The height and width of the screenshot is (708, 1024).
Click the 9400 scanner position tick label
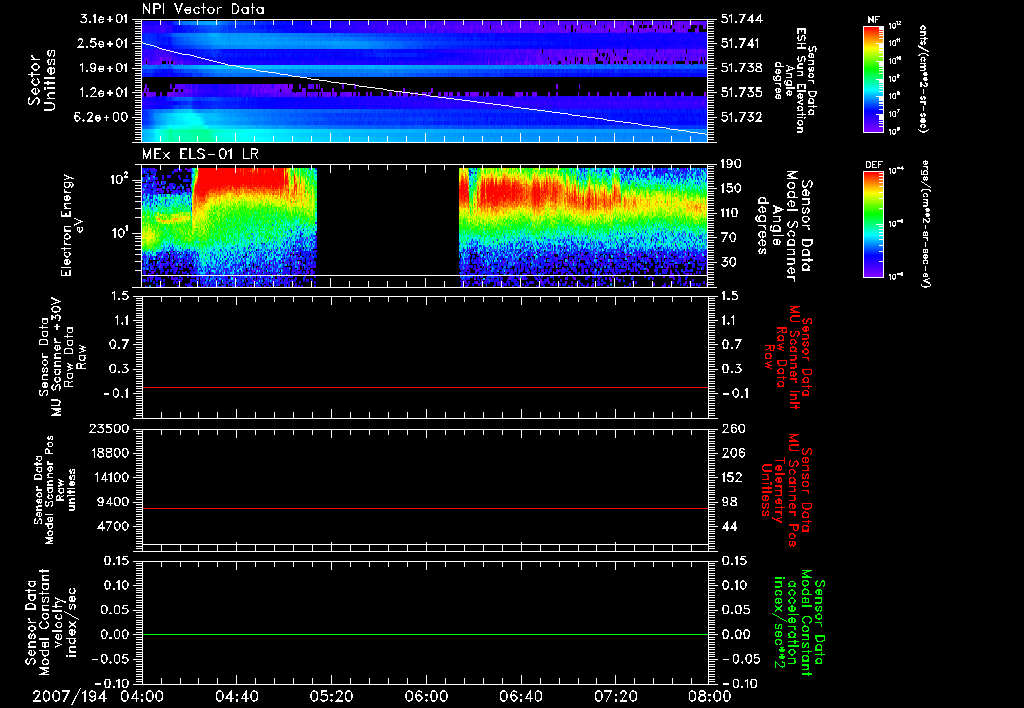(x=112, y=502)
